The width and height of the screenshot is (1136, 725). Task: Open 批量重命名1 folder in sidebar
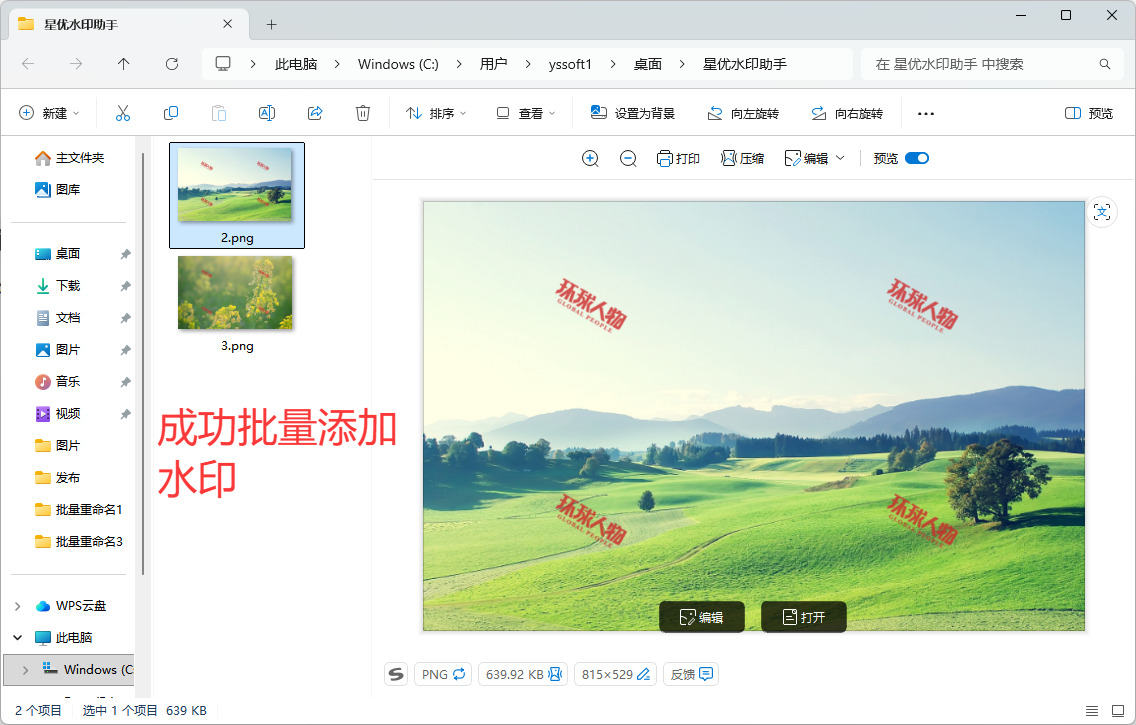coord(79,510)
